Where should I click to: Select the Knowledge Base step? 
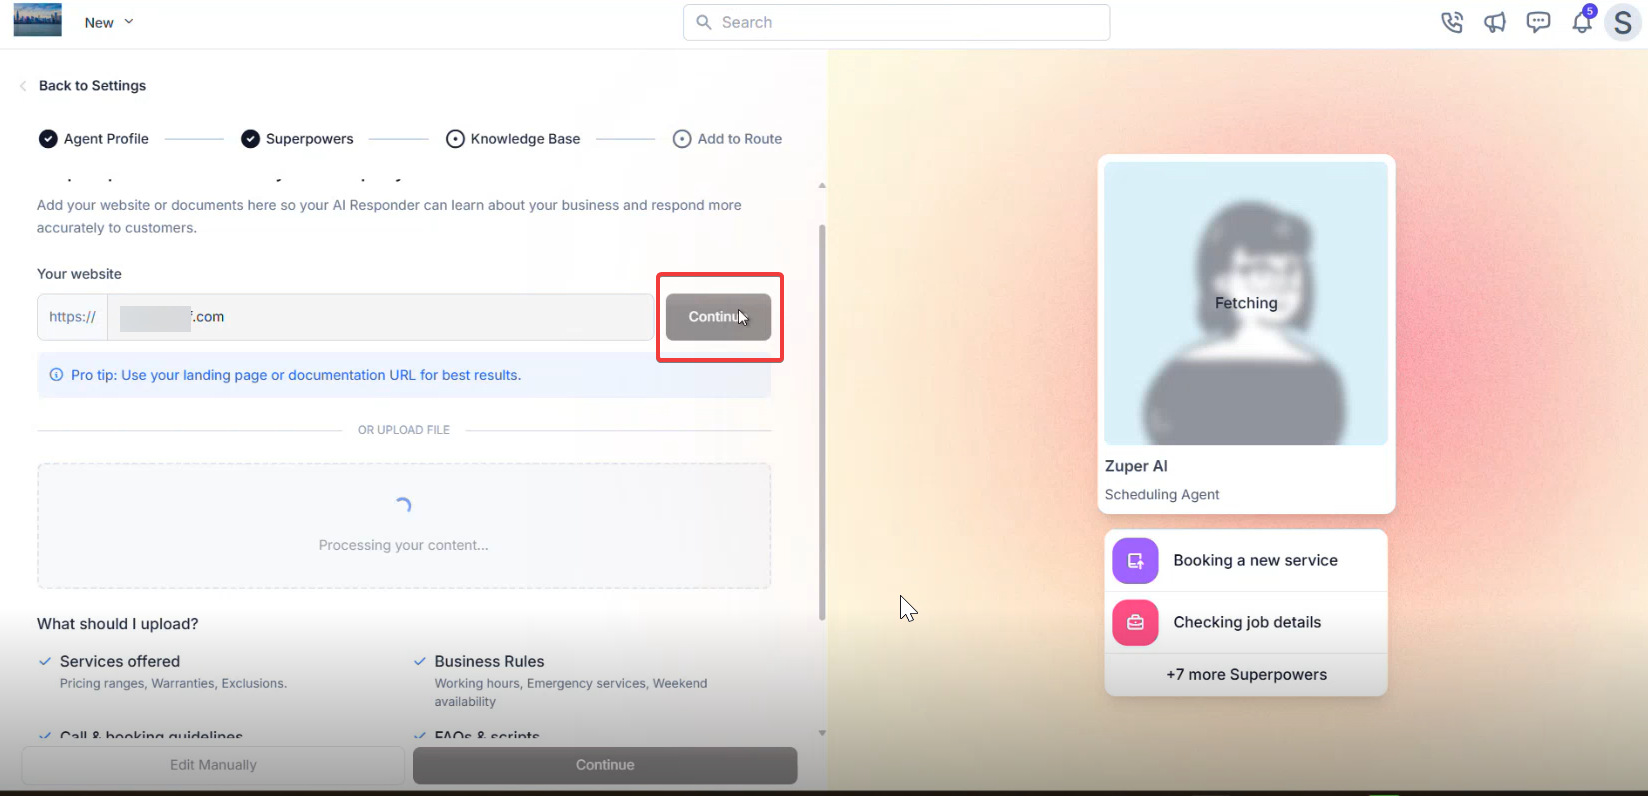(513, 139)
